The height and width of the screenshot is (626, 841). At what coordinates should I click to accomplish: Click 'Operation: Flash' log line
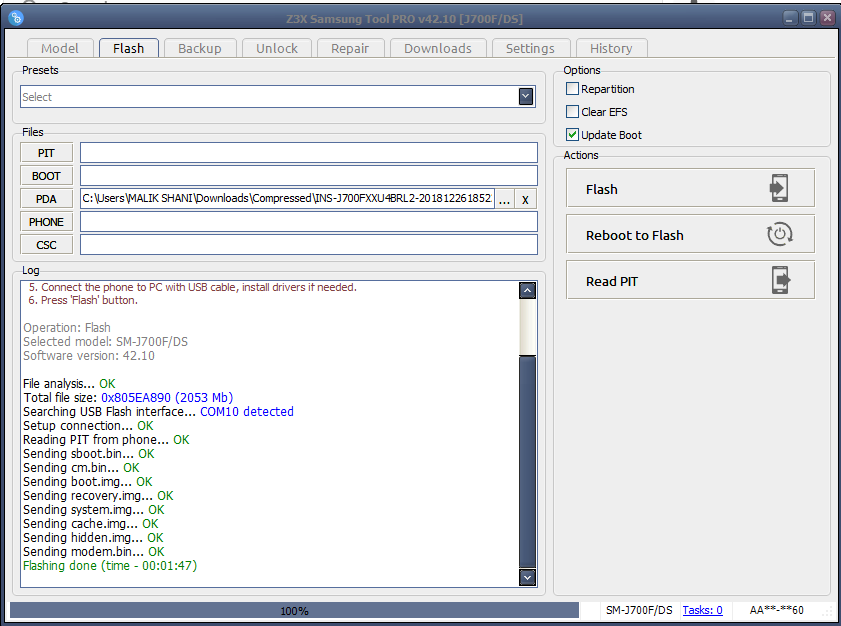pyautogui.click(x=67, y=328)
